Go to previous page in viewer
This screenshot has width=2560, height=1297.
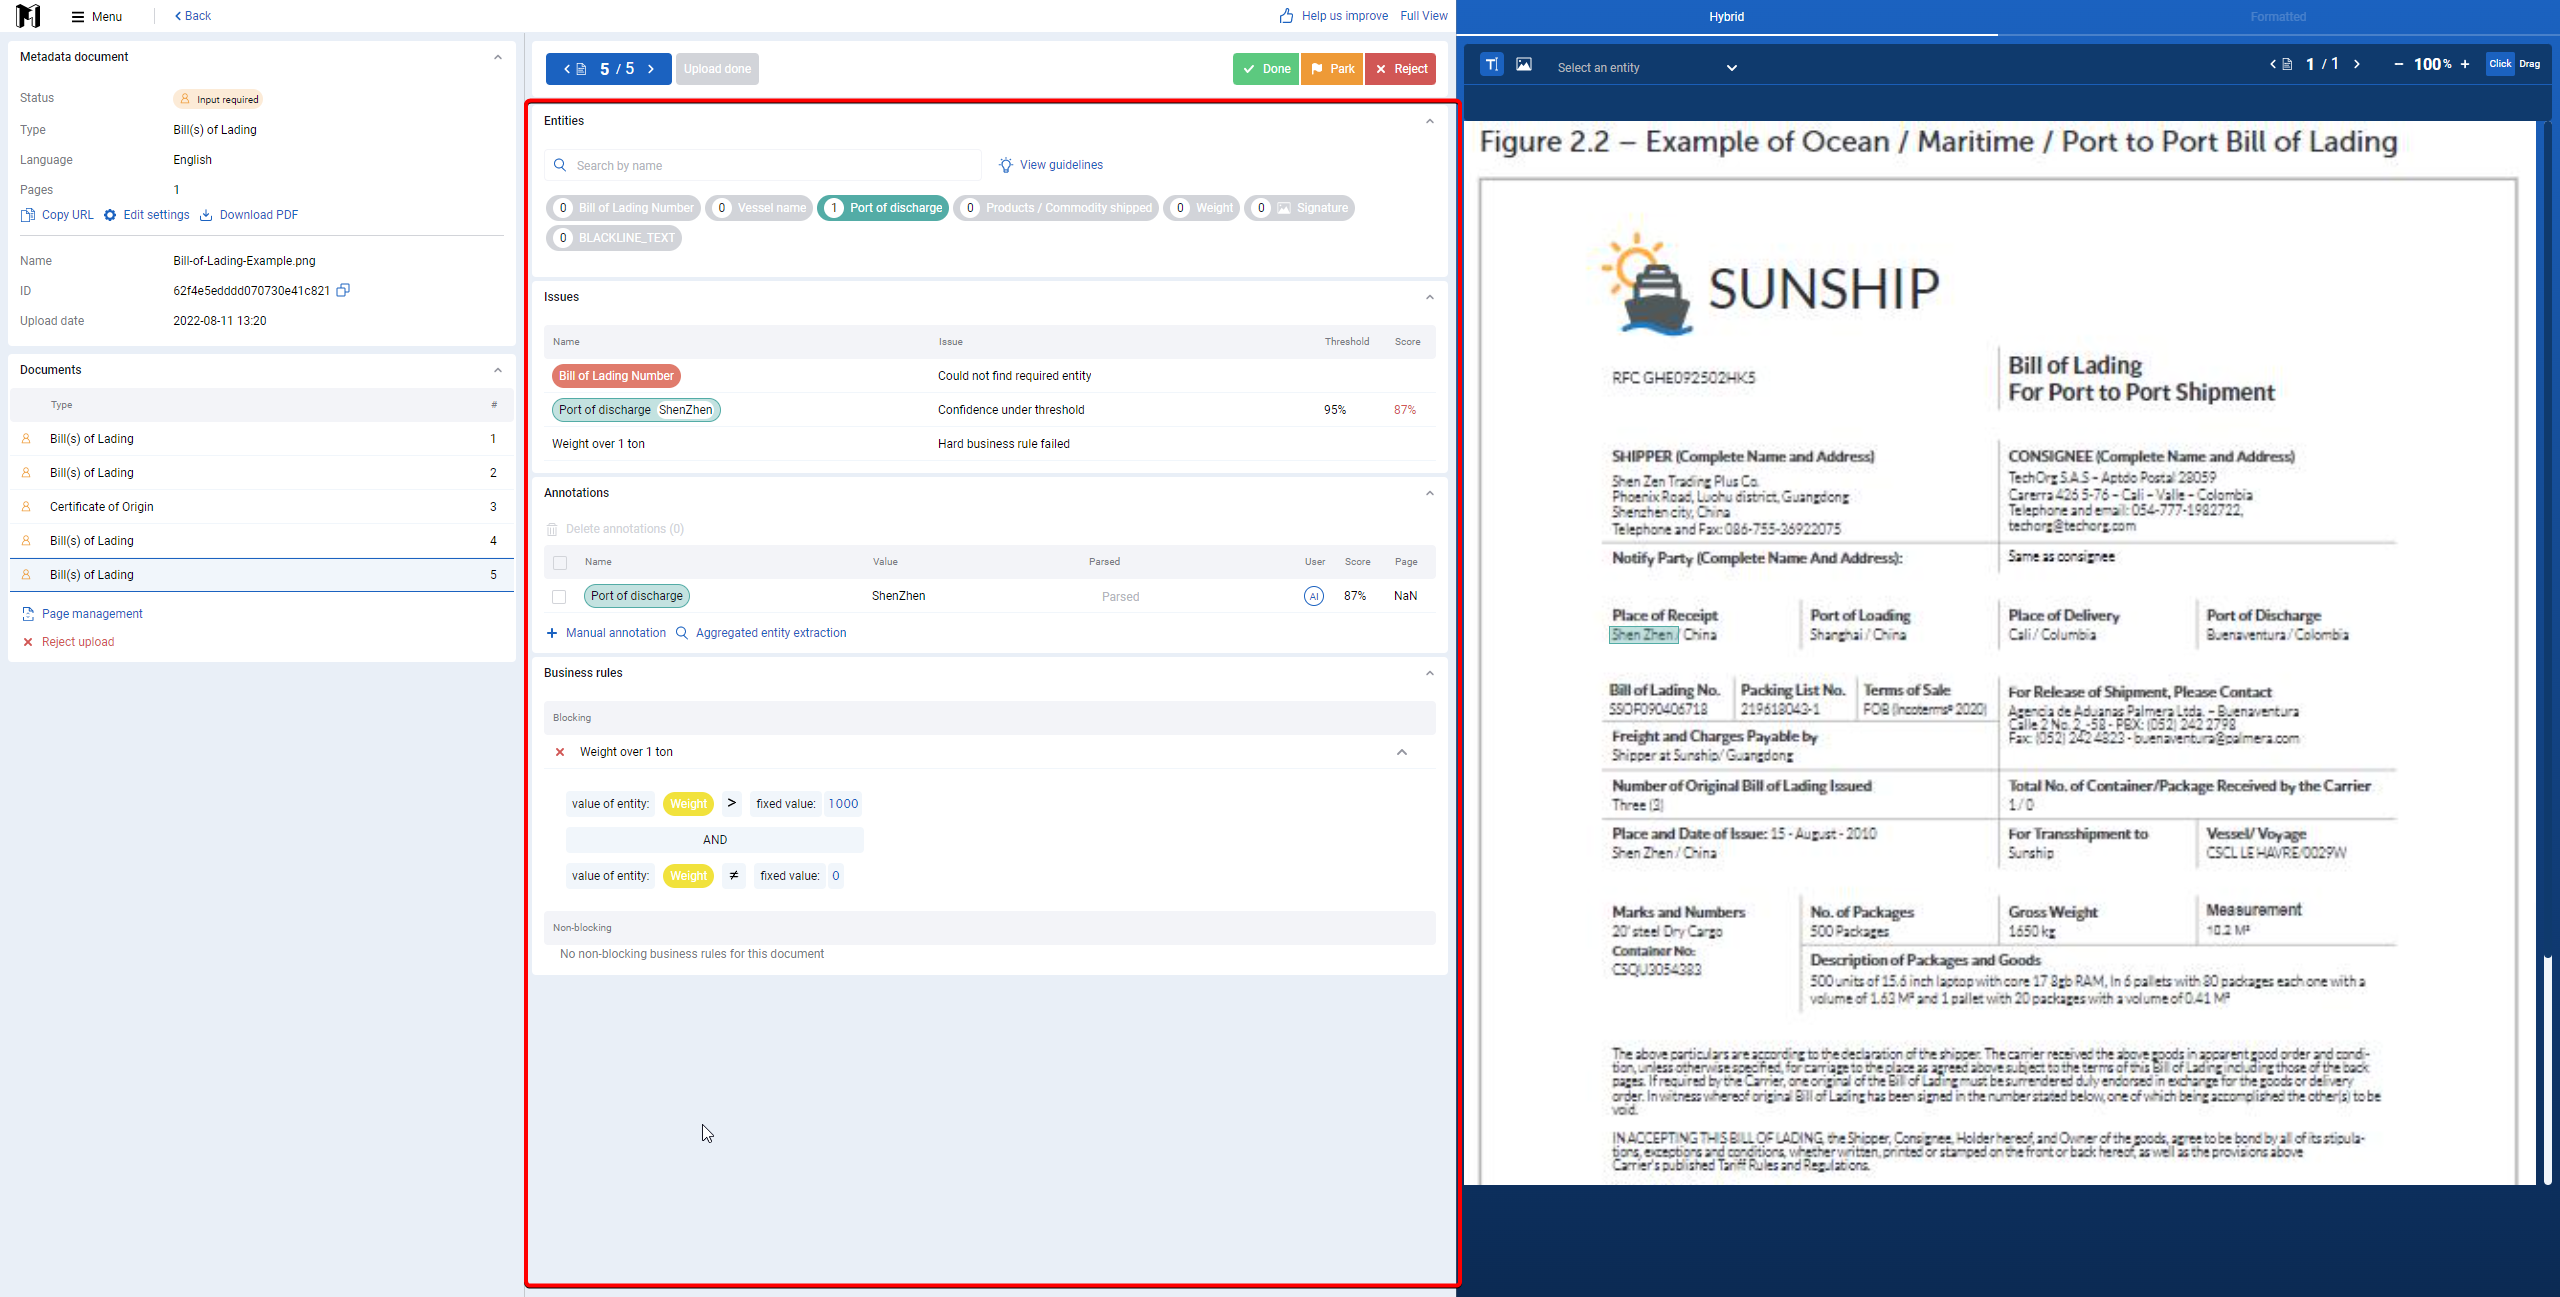[2272, 64]
